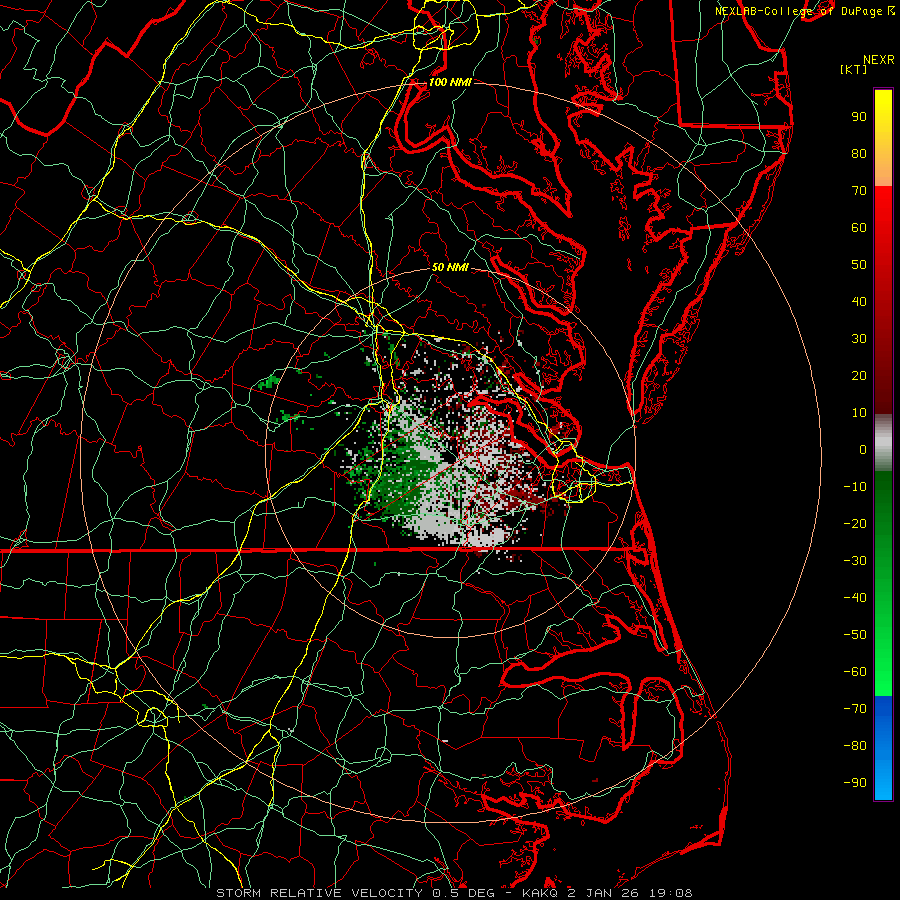Click the -30 value on velocity scale

[x=855, y=561]
